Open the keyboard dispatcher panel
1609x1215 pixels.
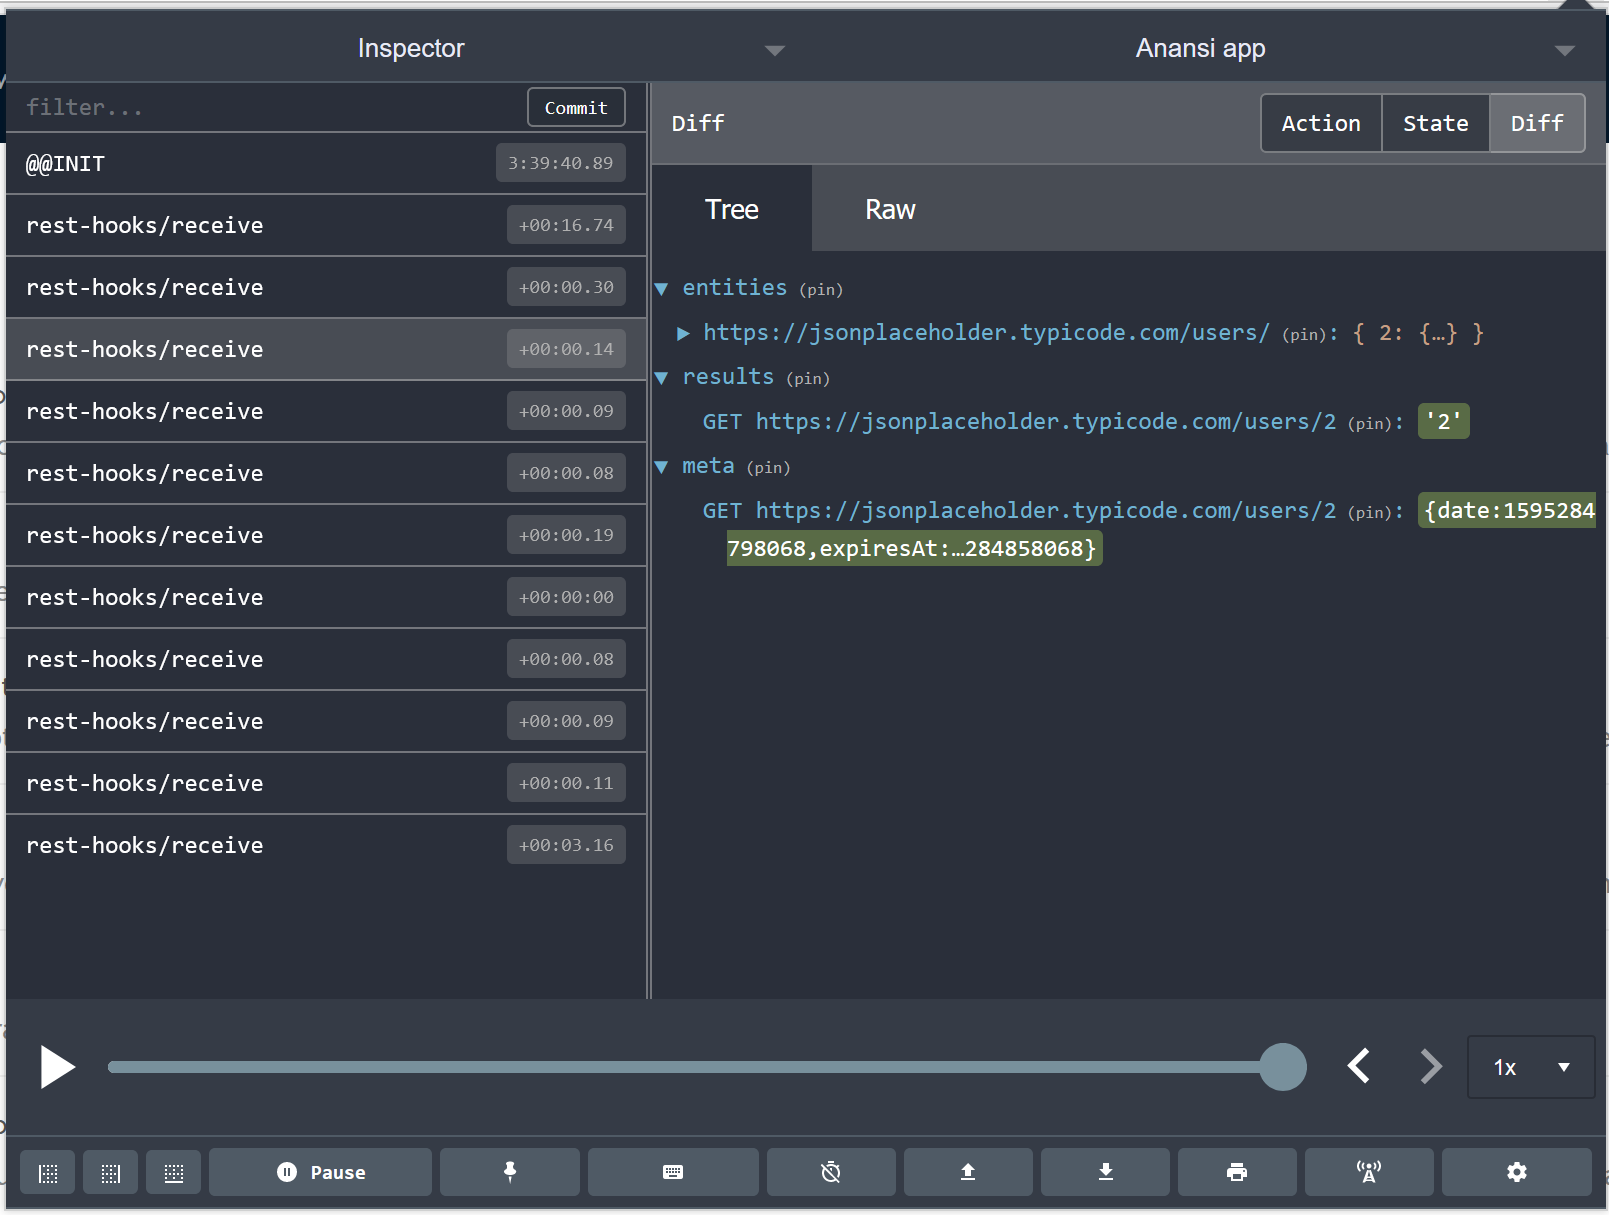(673, 1172)
